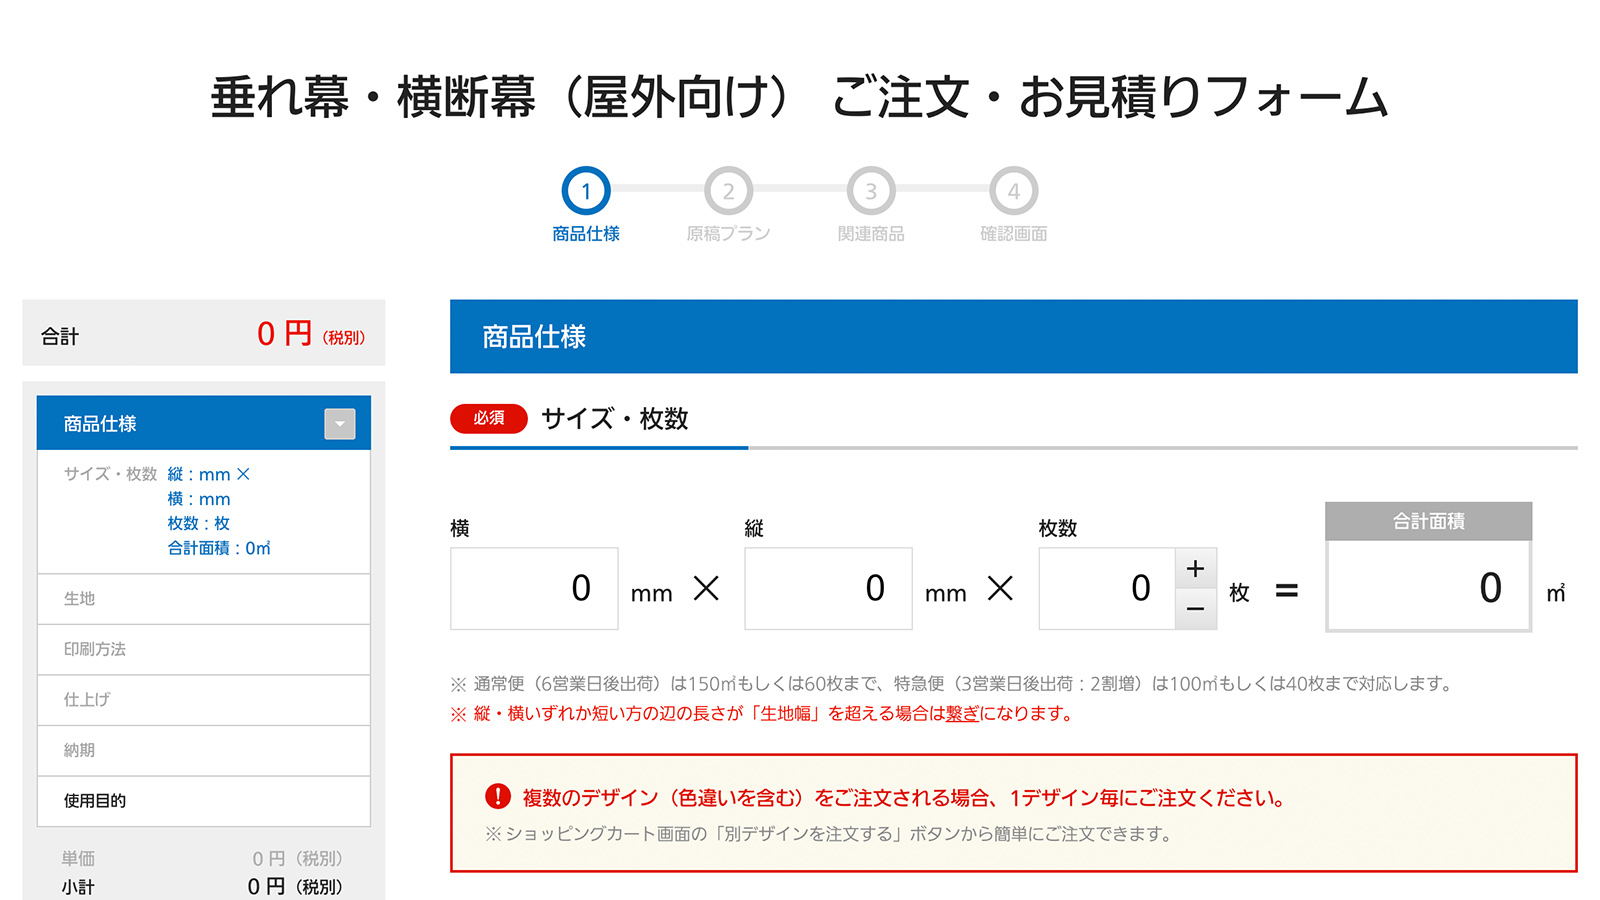Click the 縦 height input field

click(828, 588)
